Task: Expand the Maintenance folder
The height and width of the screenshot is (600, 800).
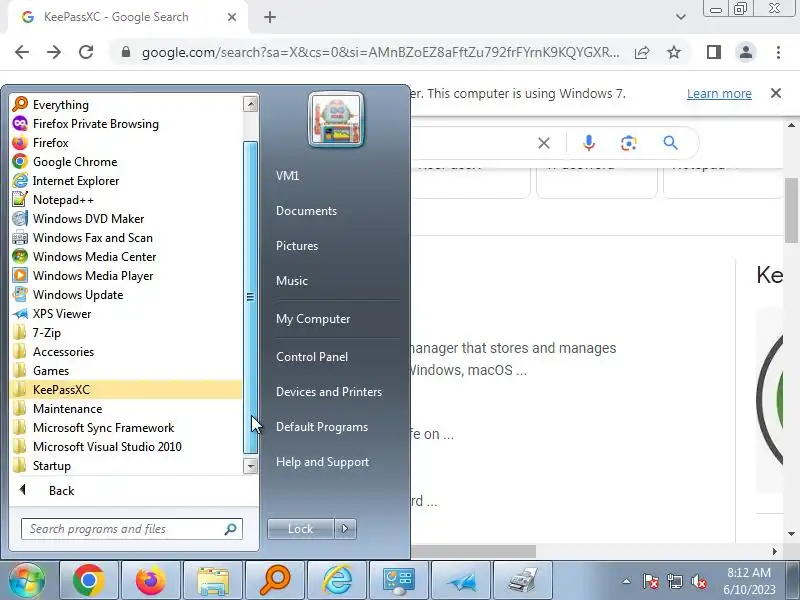Action: [x=126, y=409]
